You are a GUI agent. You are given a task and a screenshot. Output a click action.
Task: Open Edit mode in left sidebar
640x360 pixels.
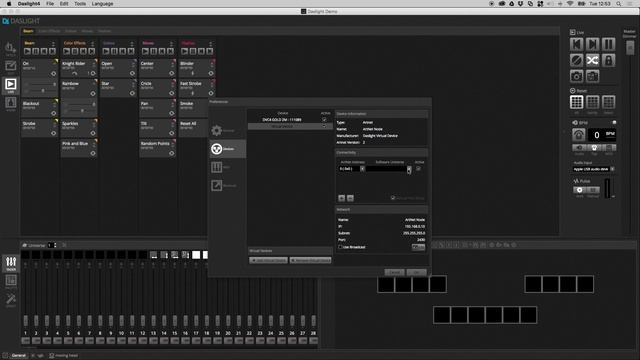(11, 66)
